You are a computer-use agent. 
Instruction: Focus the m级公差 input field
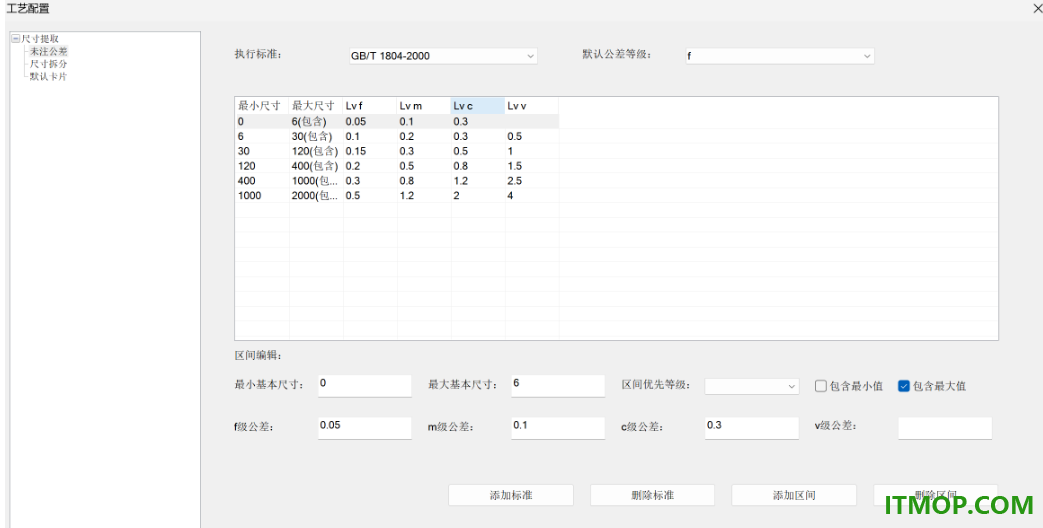pos(558,428)
